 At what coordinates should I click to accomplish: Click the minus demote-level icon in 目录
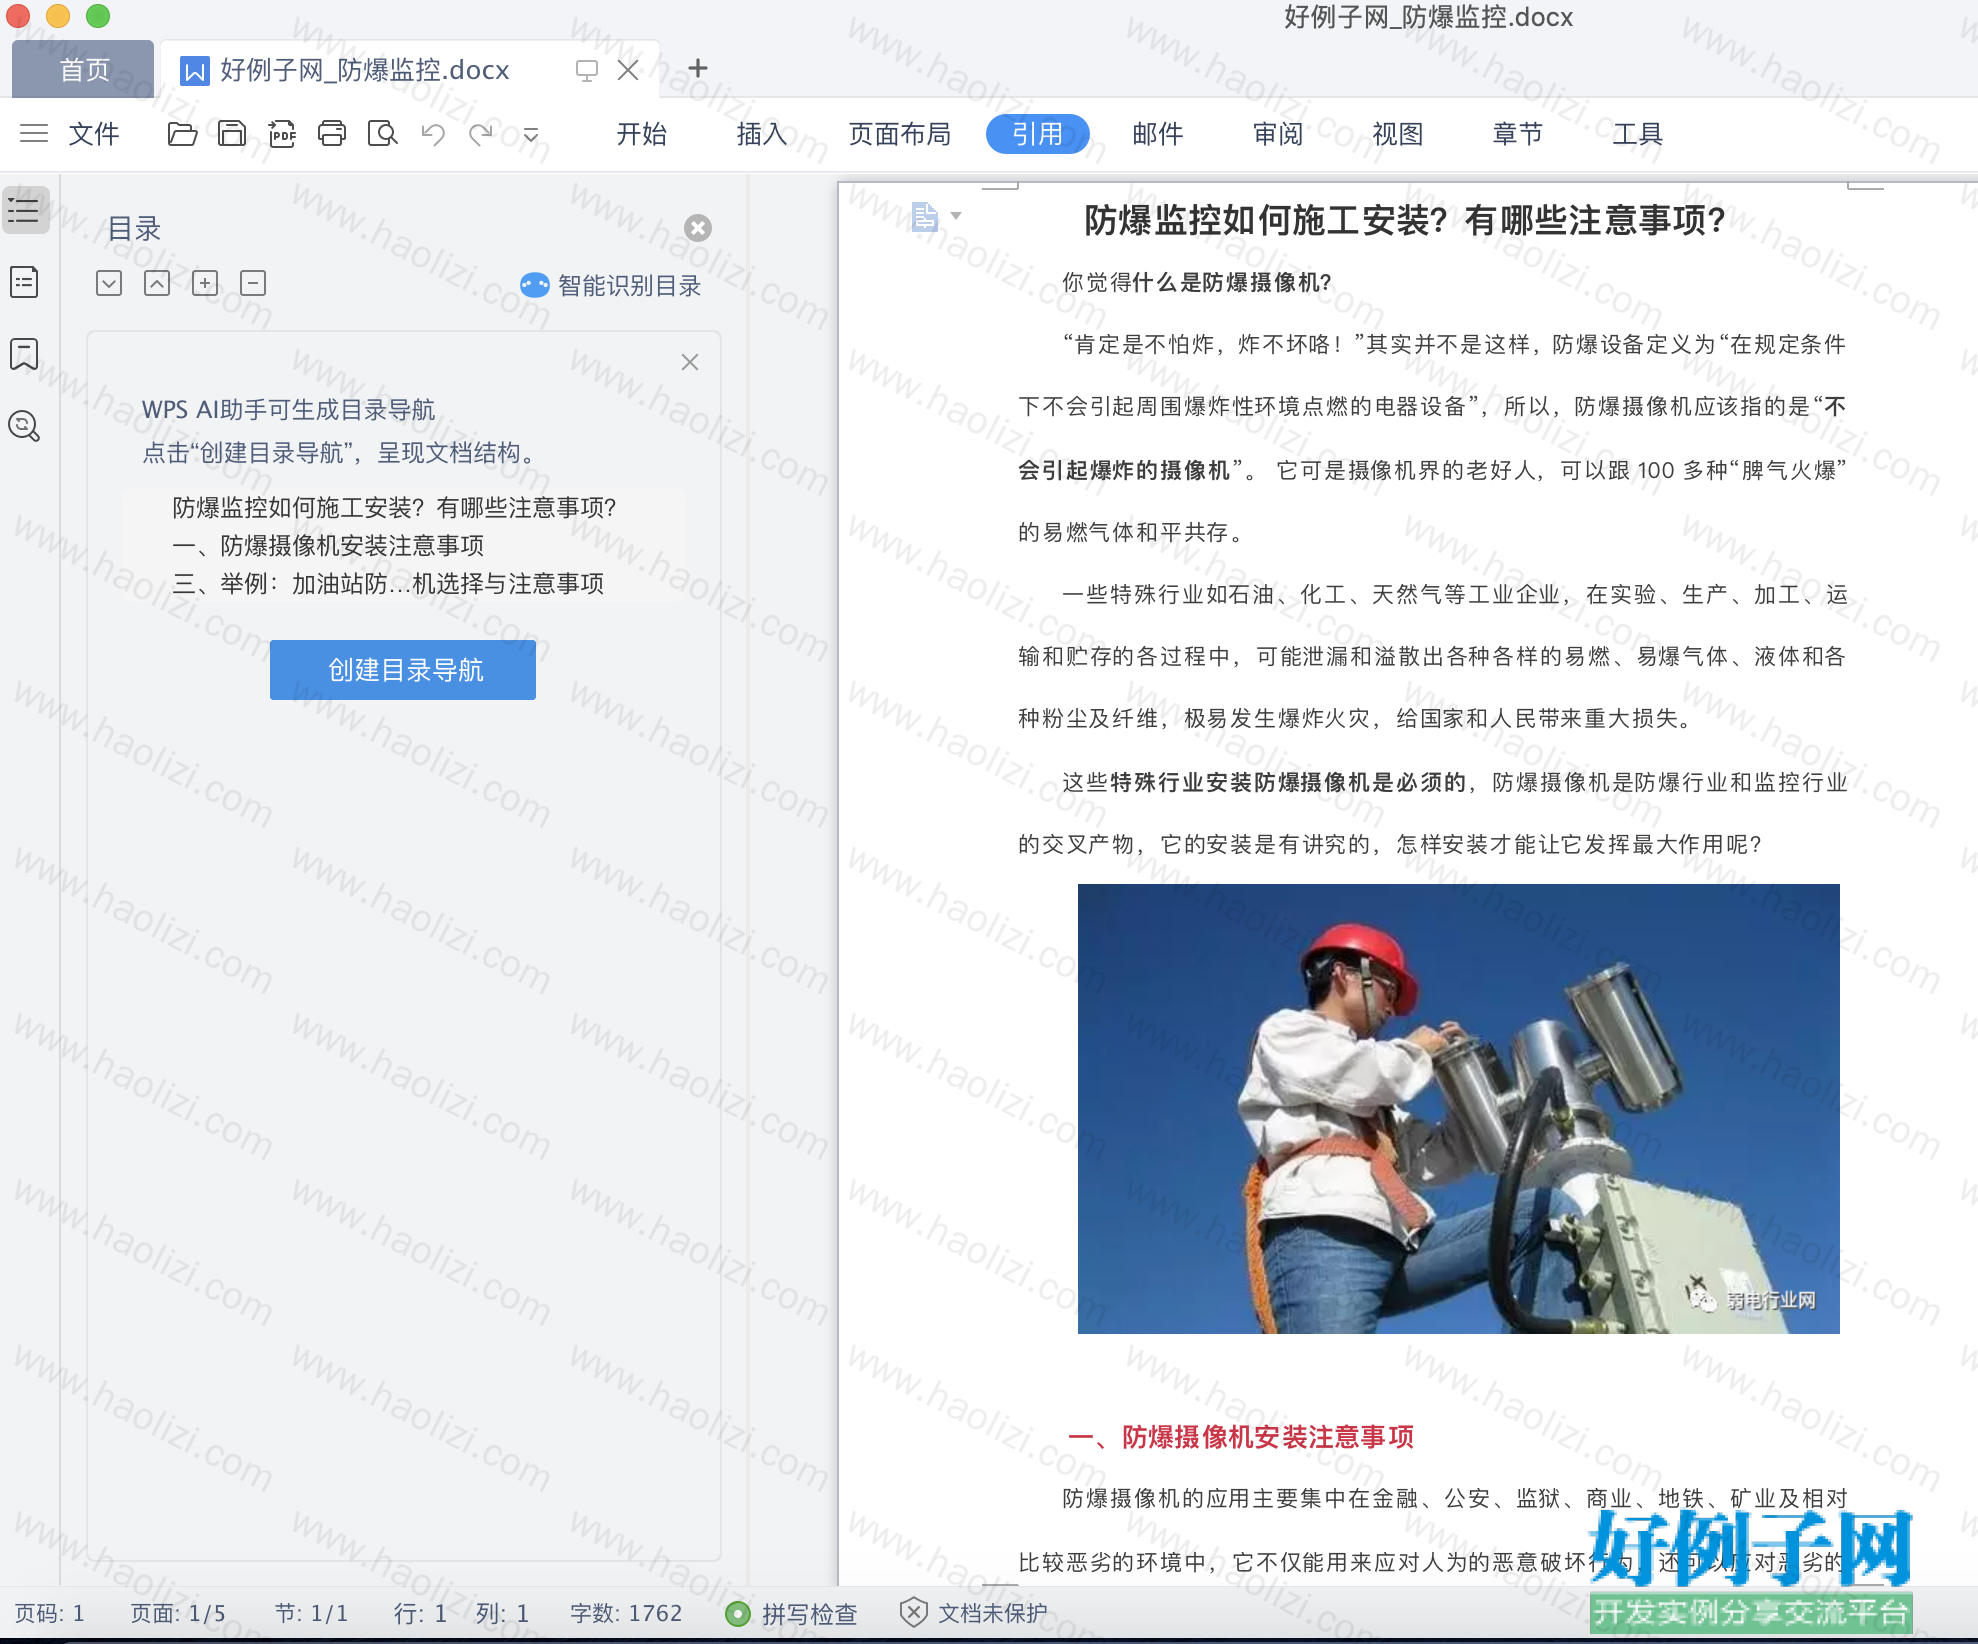tap(253, 283)
